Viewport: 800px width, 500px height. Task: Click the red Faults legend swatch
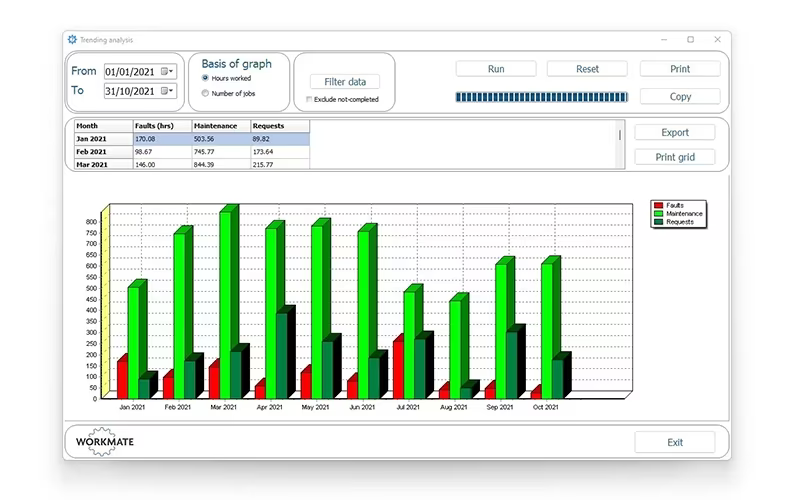point(658,205)
